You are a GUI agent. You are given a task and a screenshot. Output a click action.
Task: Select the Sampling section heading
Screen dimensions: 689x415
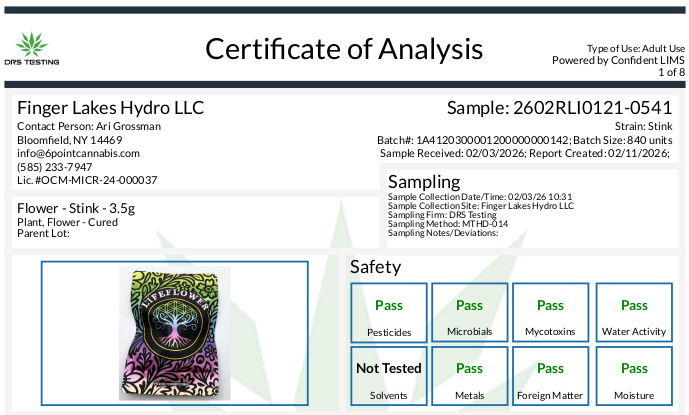pos(424,182)
